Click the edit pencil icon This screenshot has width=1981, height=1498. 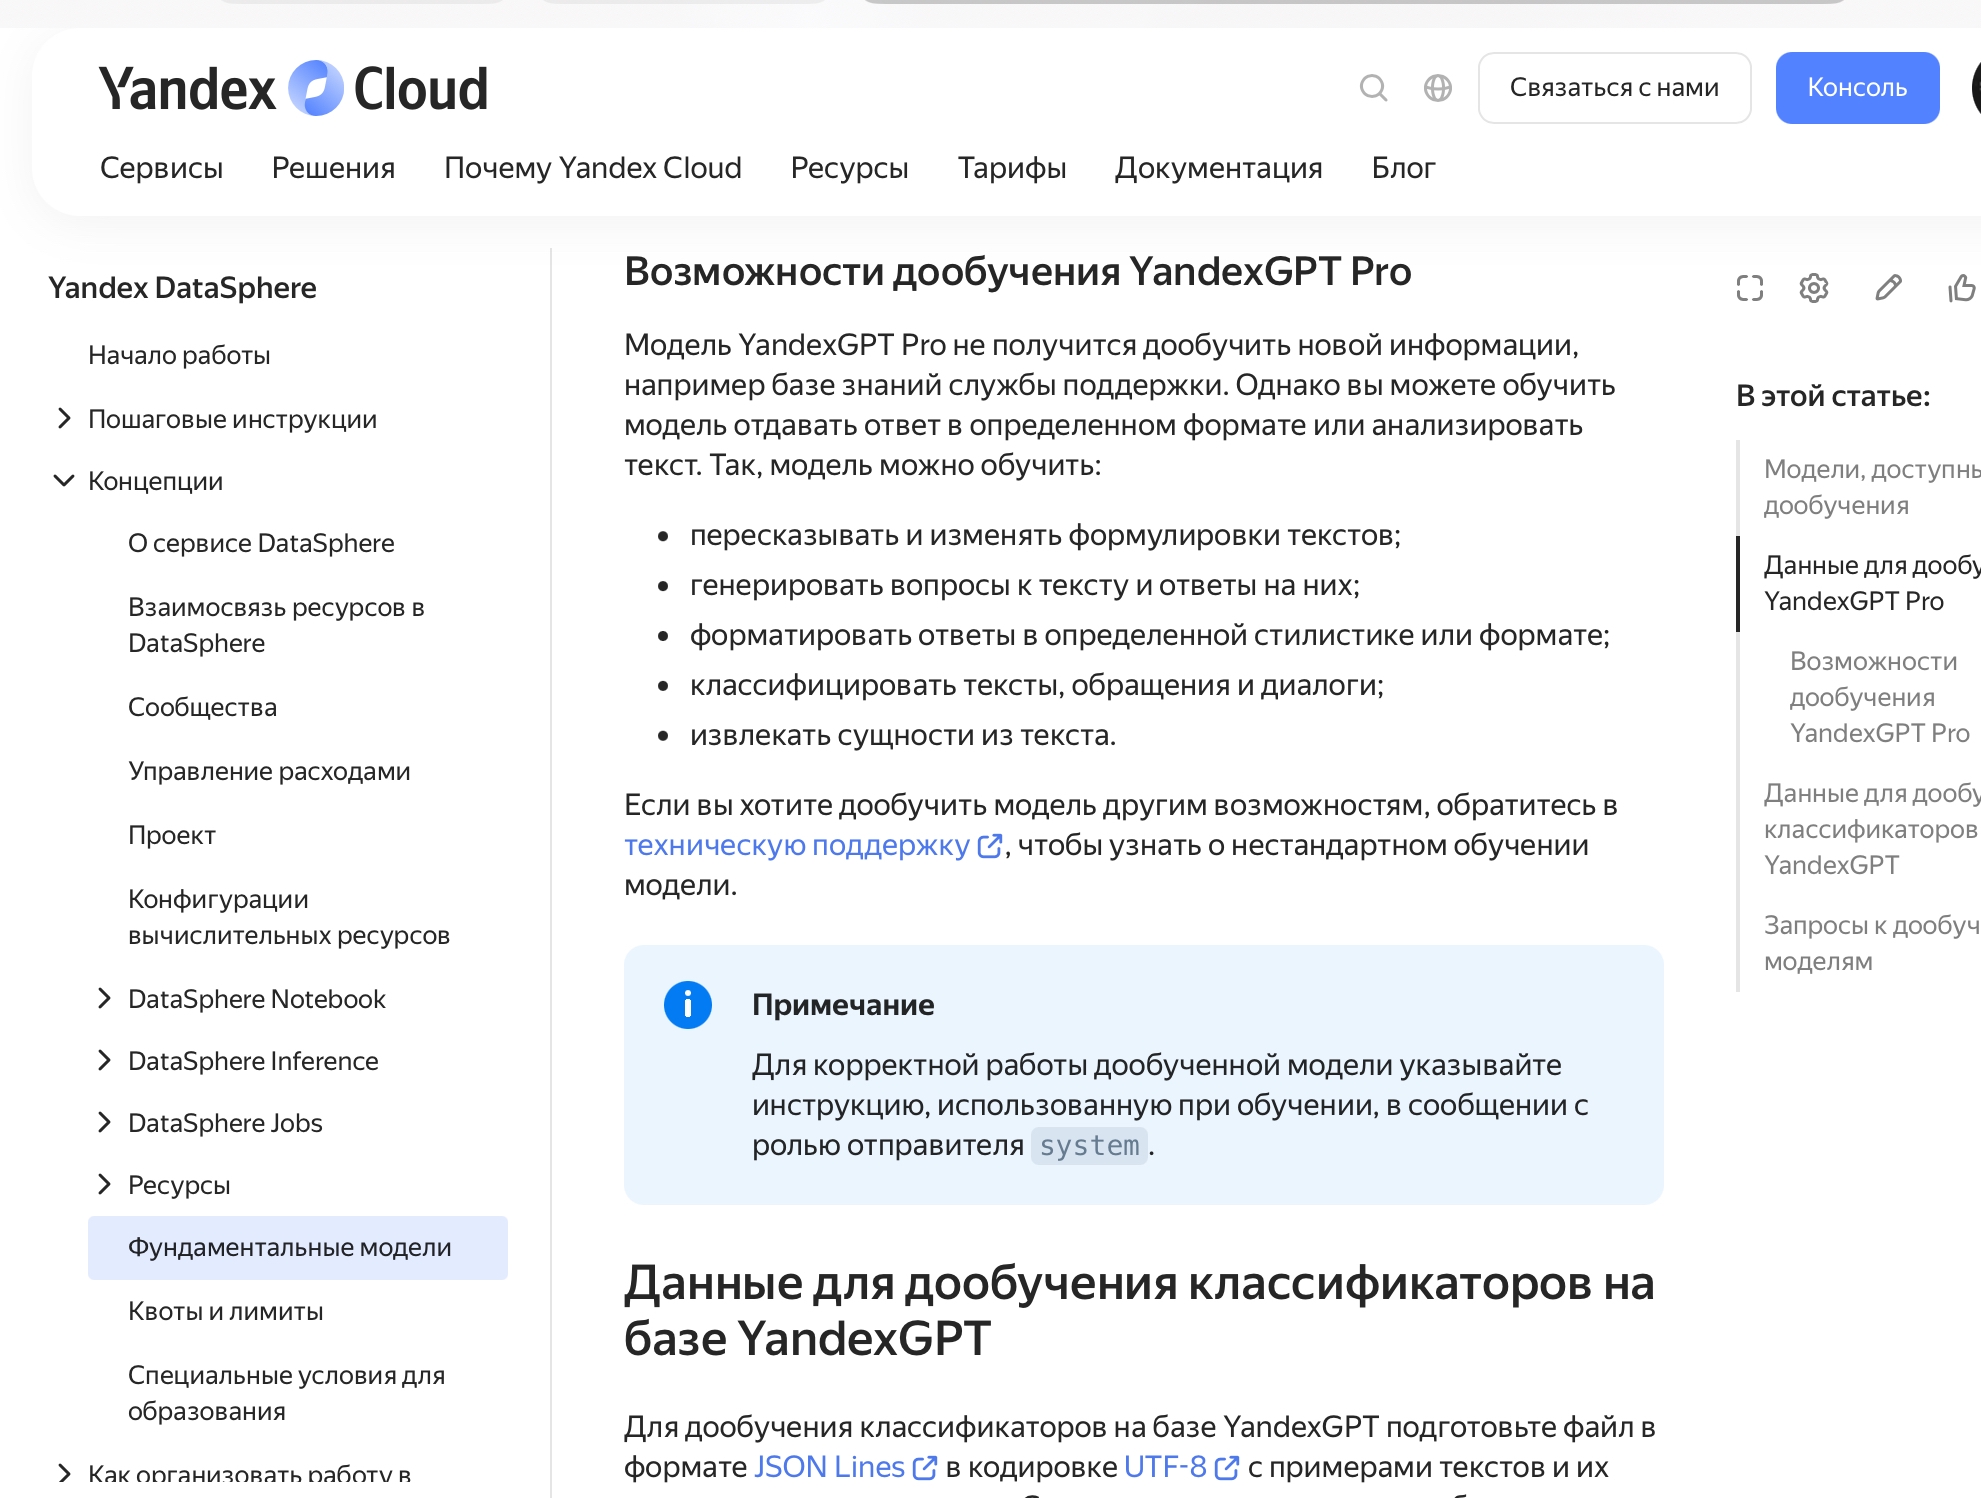[x=1888, y=288]
